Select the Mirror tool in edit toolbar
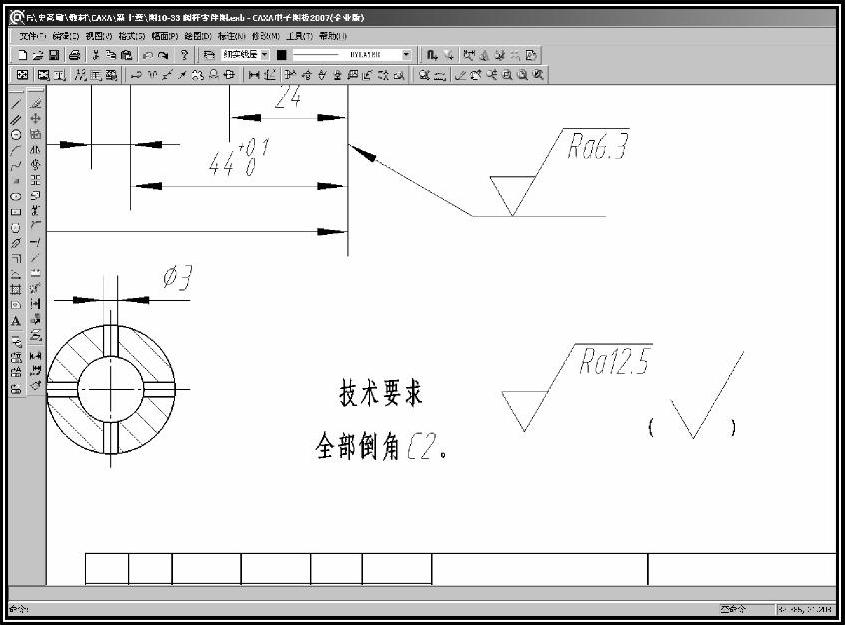Viewport: 845px width, 625px height. (36, 149)
